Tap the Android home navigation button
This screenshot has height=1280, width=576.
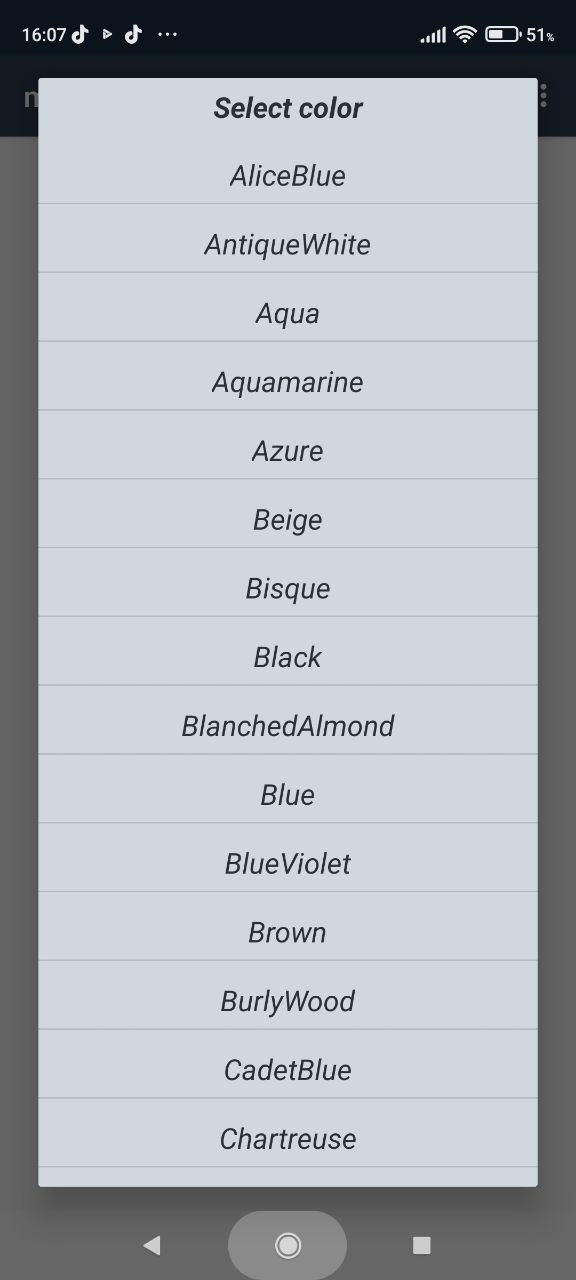(288, 1245)
